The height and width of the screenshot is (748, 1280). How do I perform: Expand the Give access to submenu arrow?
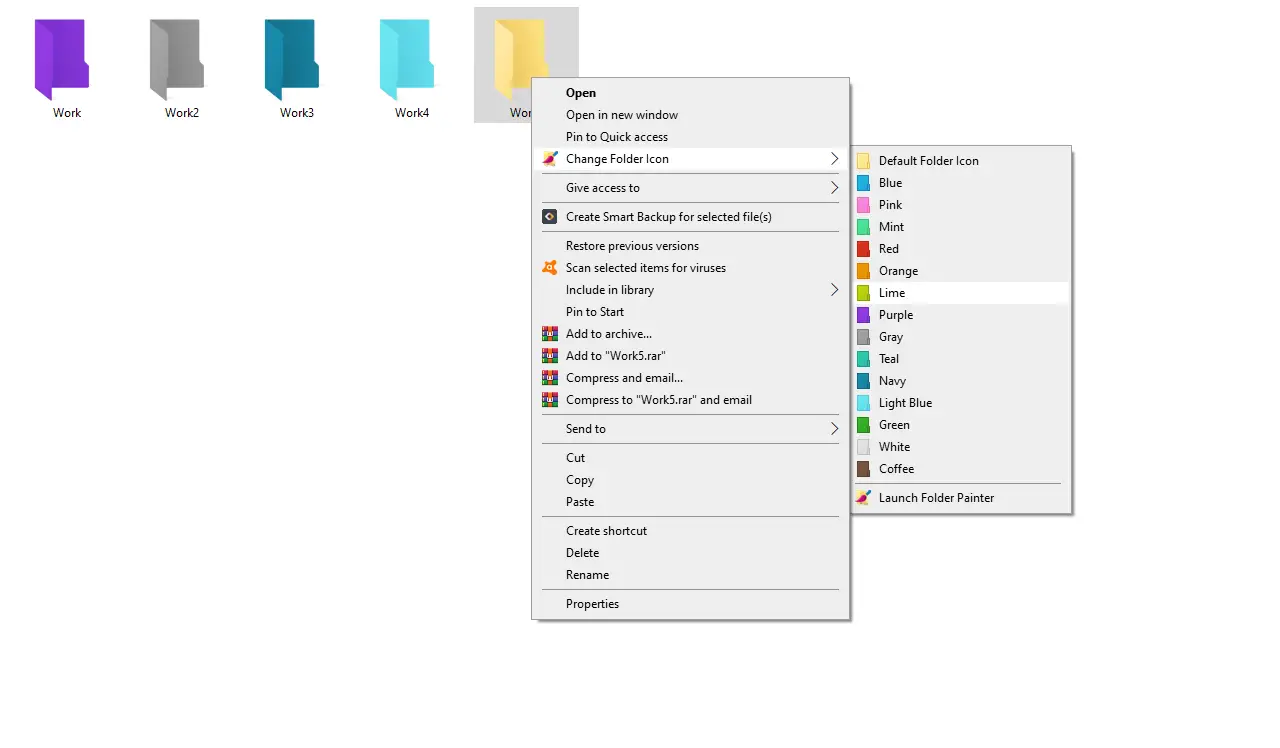834,188
